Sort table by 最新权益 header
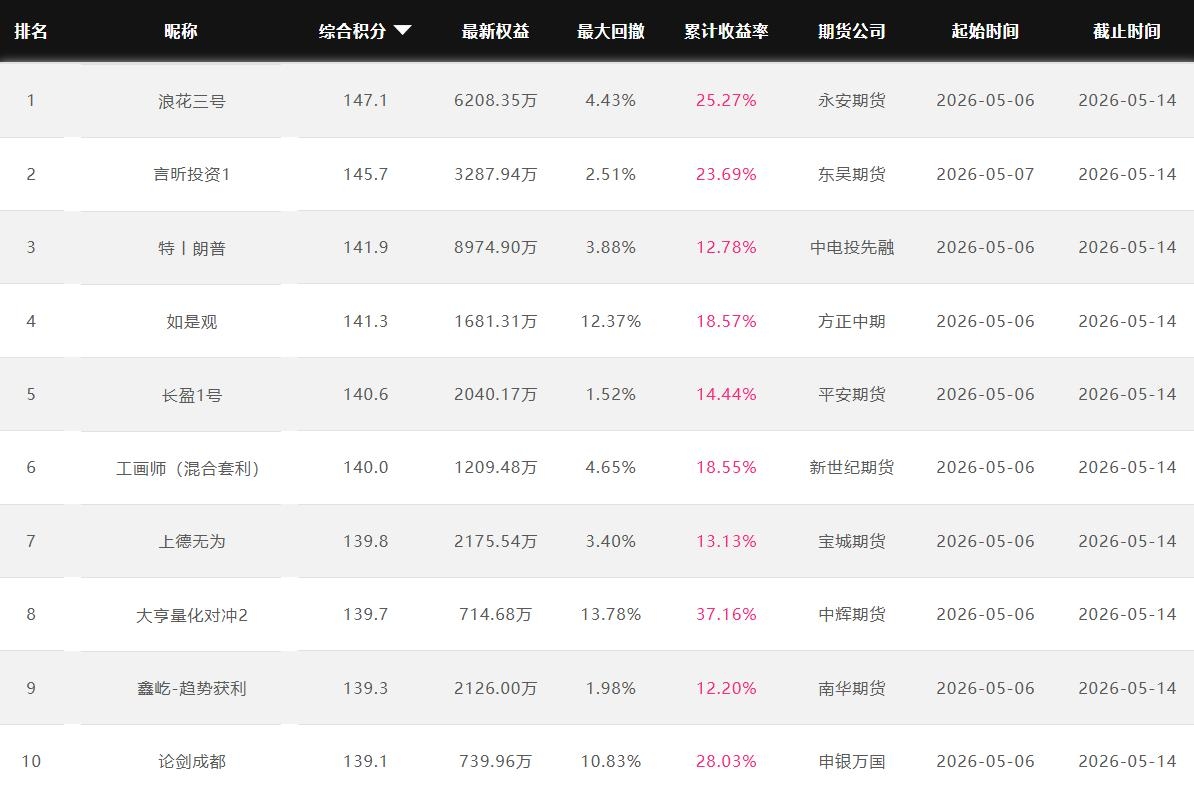Image resolution: width=1194 pixels, height=793 pixels. [x=496, y=31]
